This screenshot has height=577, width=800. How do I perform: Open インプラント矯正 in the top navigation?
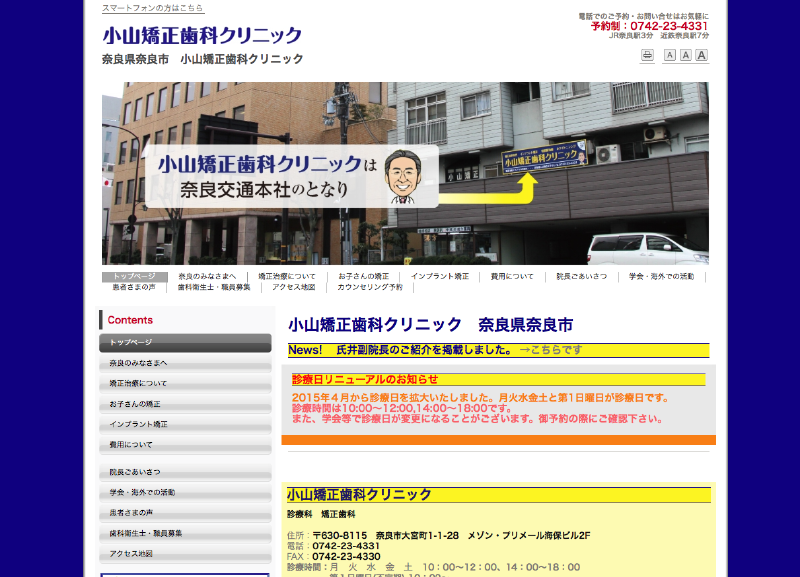[x=440, y=277]
